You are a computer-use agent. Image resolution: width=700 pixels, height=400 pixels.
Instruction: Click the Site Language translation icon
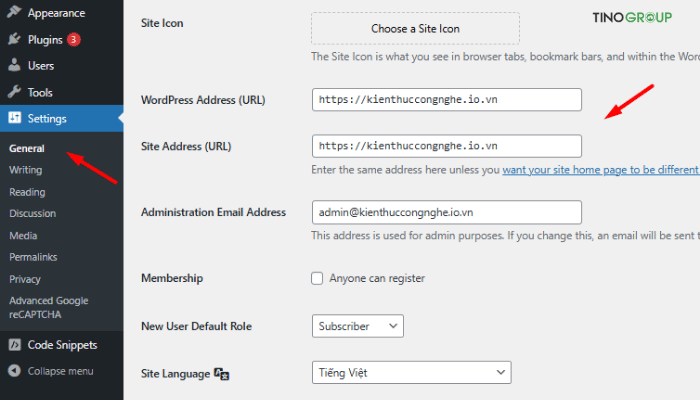221,374
